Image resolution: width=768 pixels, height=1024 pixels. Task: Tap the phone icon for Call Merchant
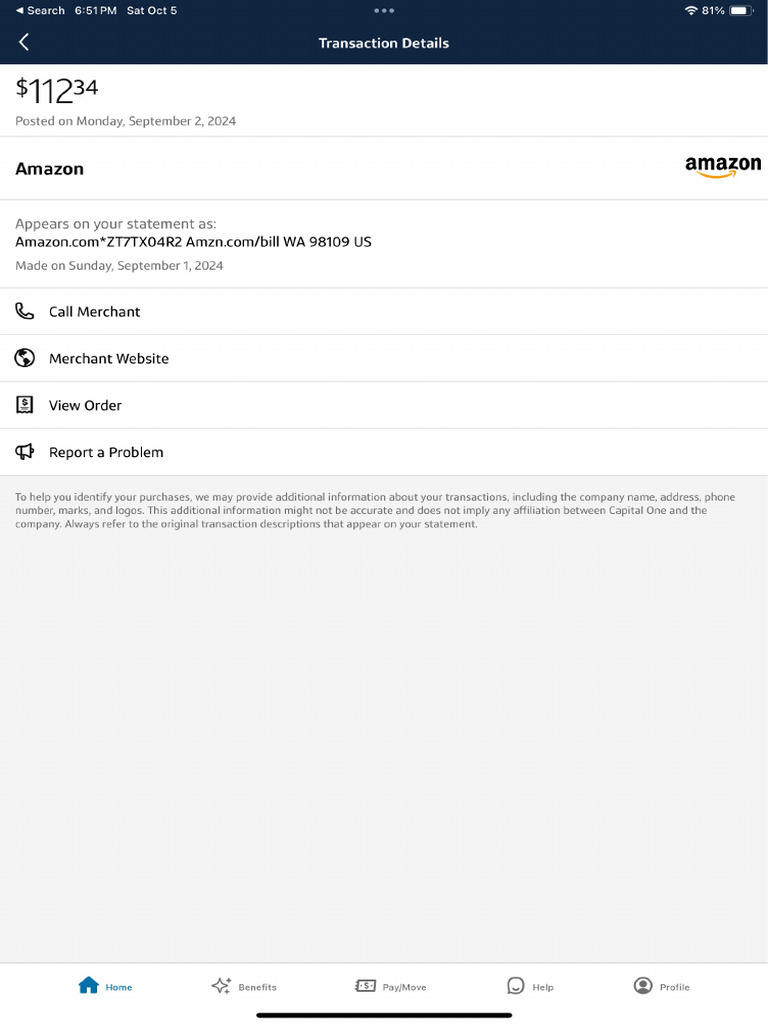point(25,311)
